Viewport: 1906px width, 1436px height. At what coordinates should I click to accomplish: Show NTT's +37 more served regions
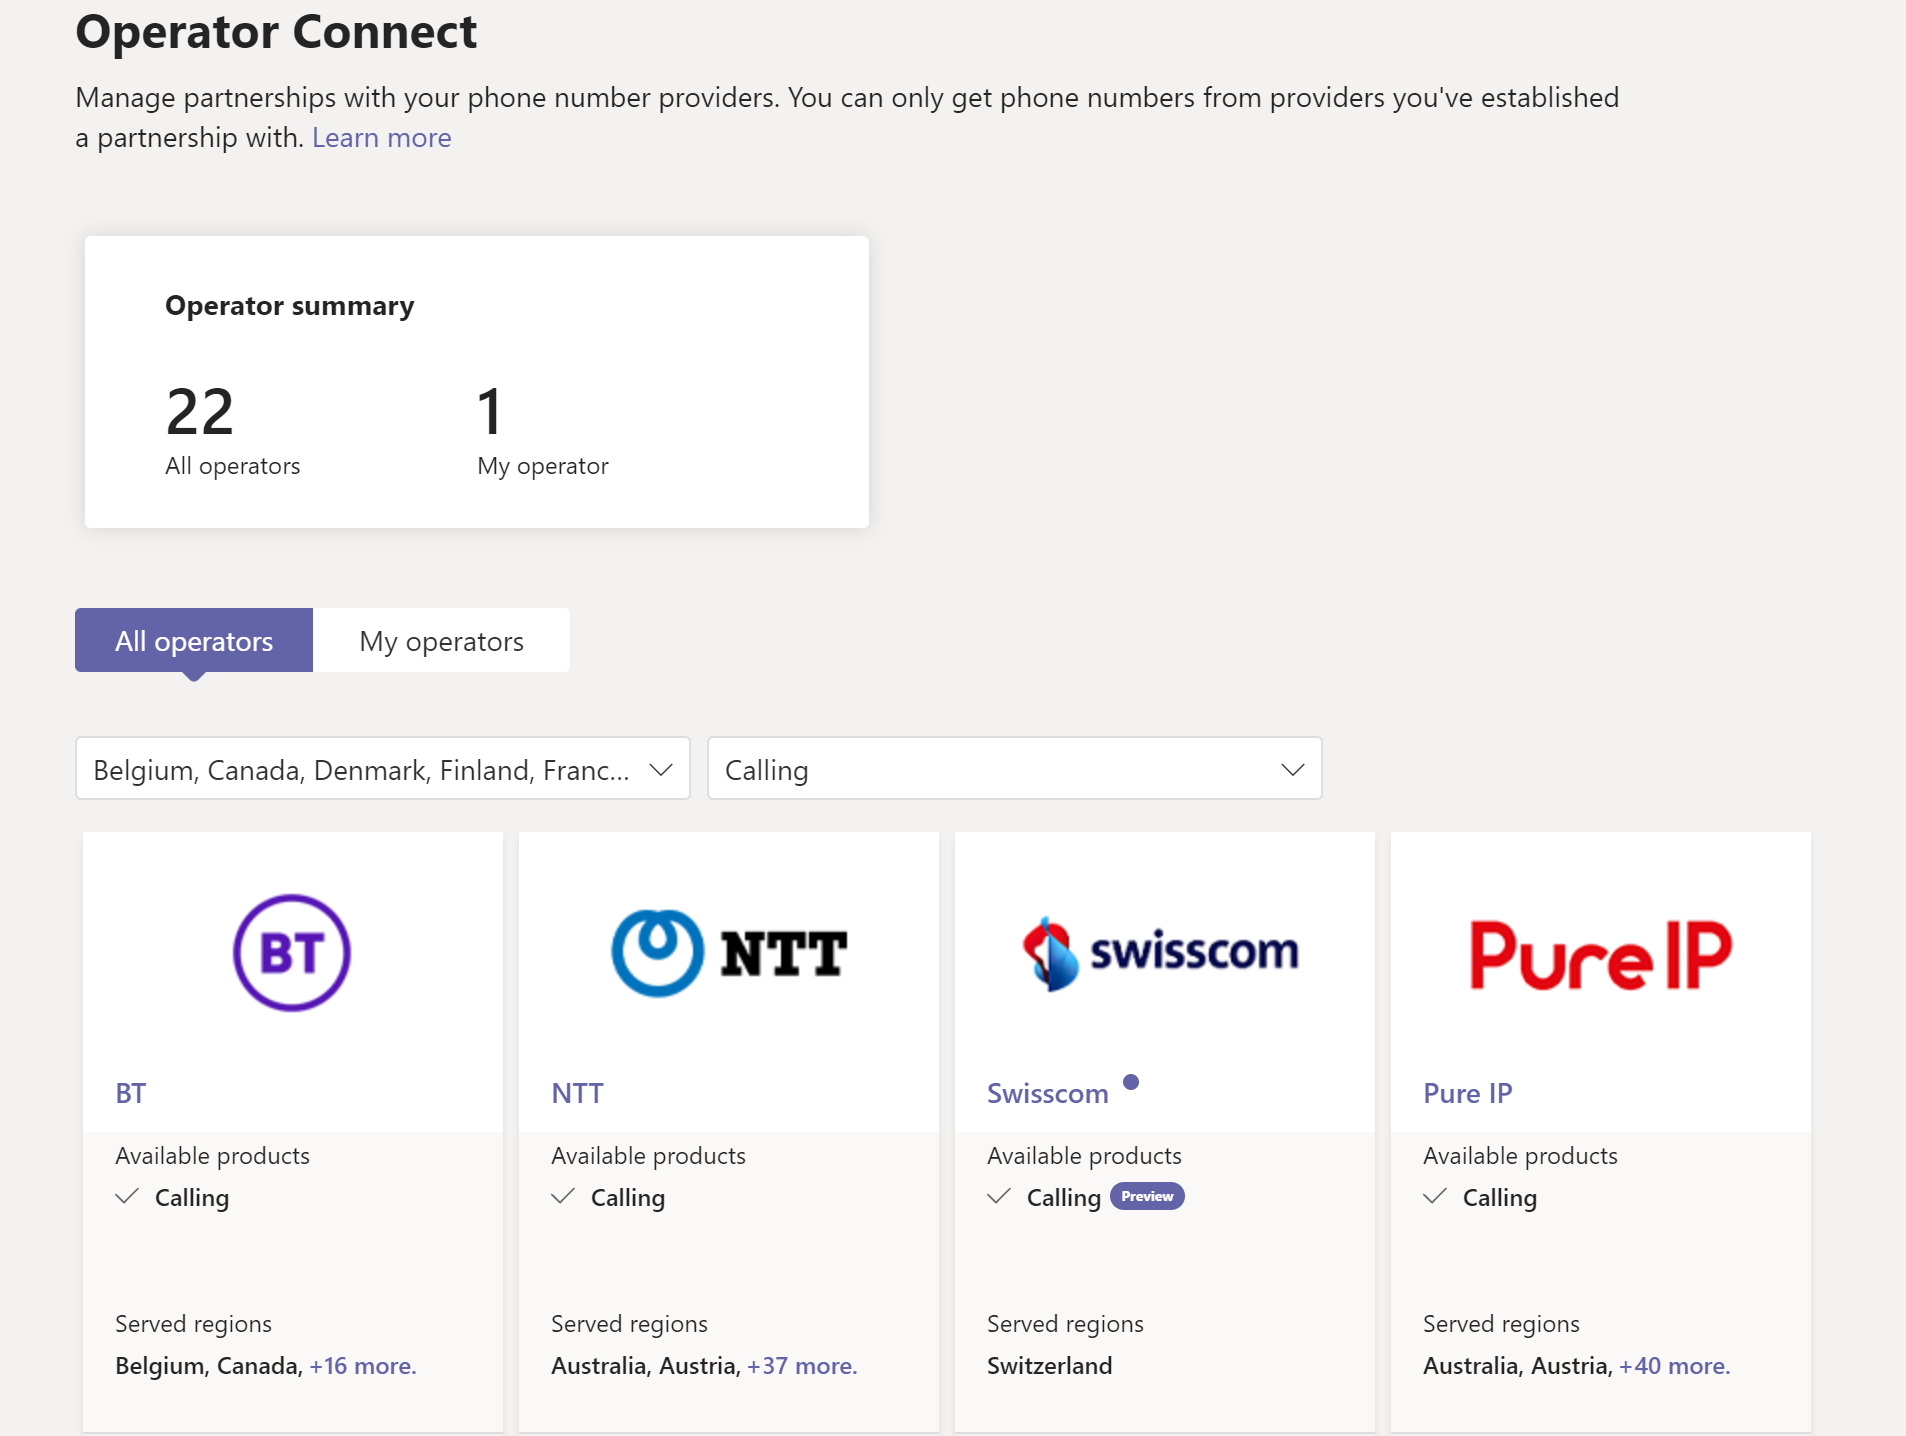802,1366
